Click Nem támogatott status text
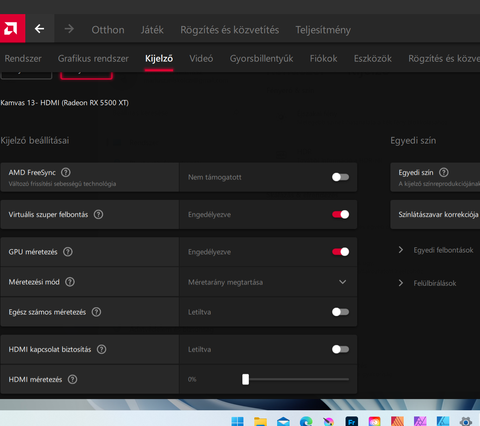The image size is (480, 426). tap(215, 177)
